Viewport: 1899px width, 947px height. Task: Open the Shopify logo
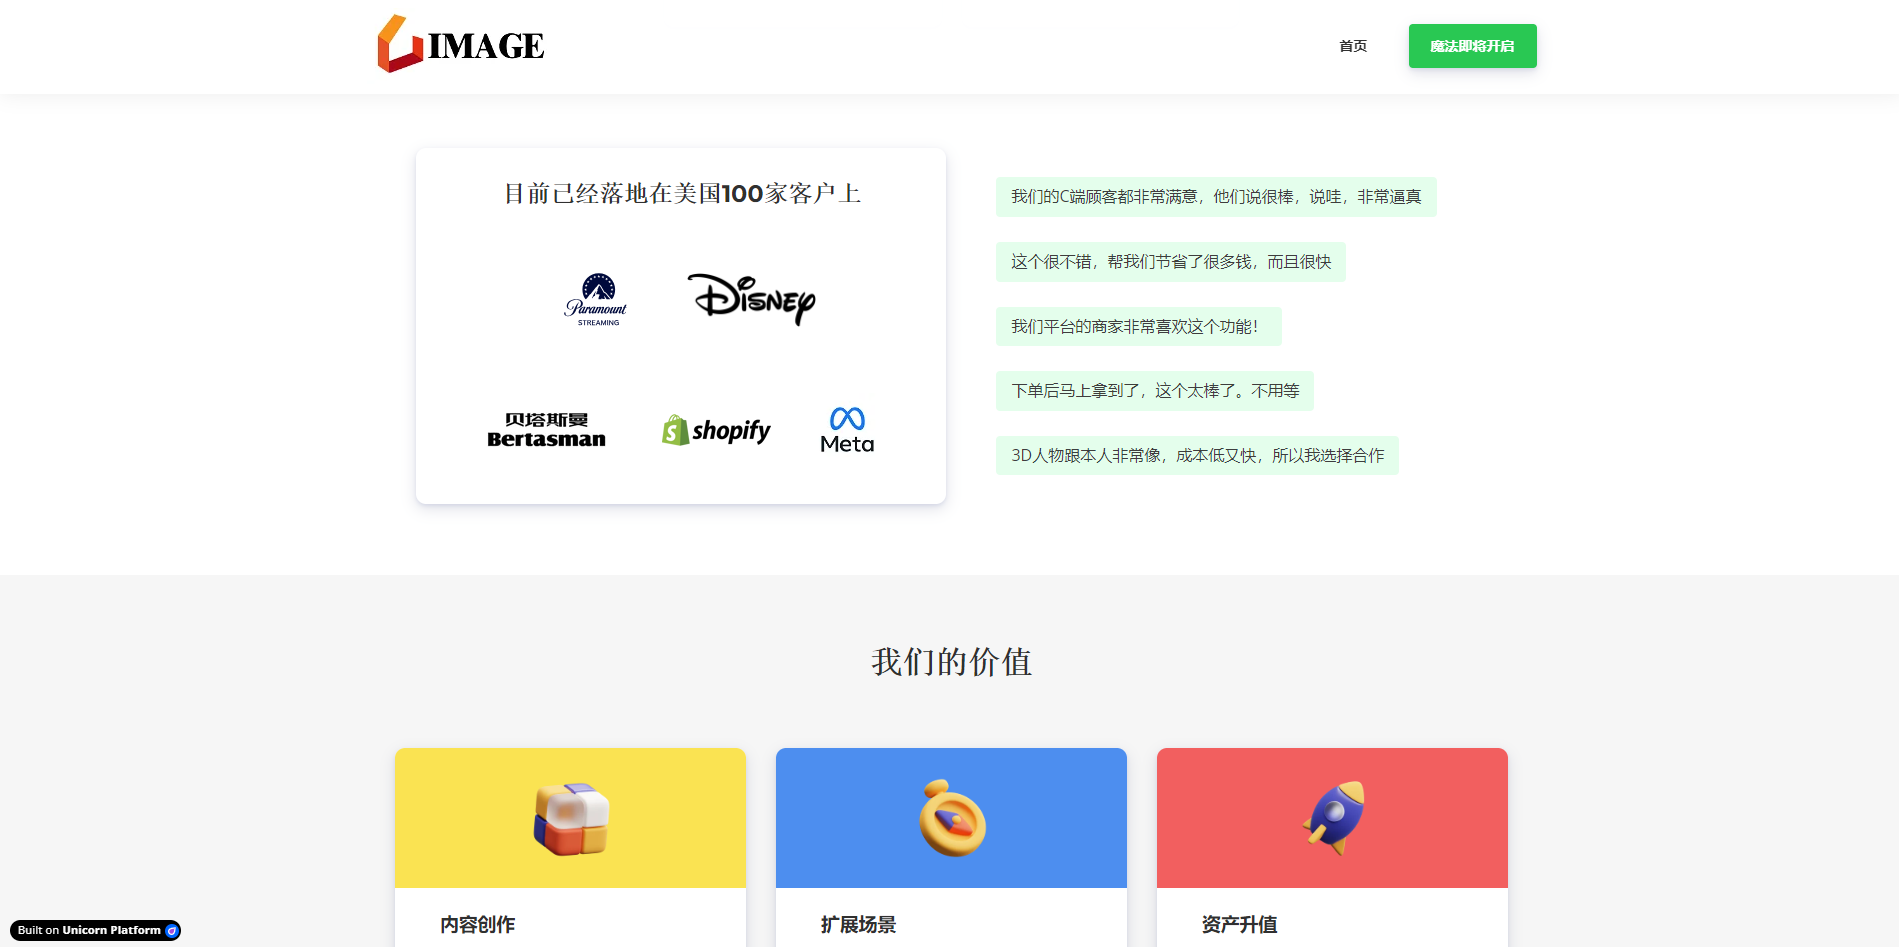pos(716,430)
